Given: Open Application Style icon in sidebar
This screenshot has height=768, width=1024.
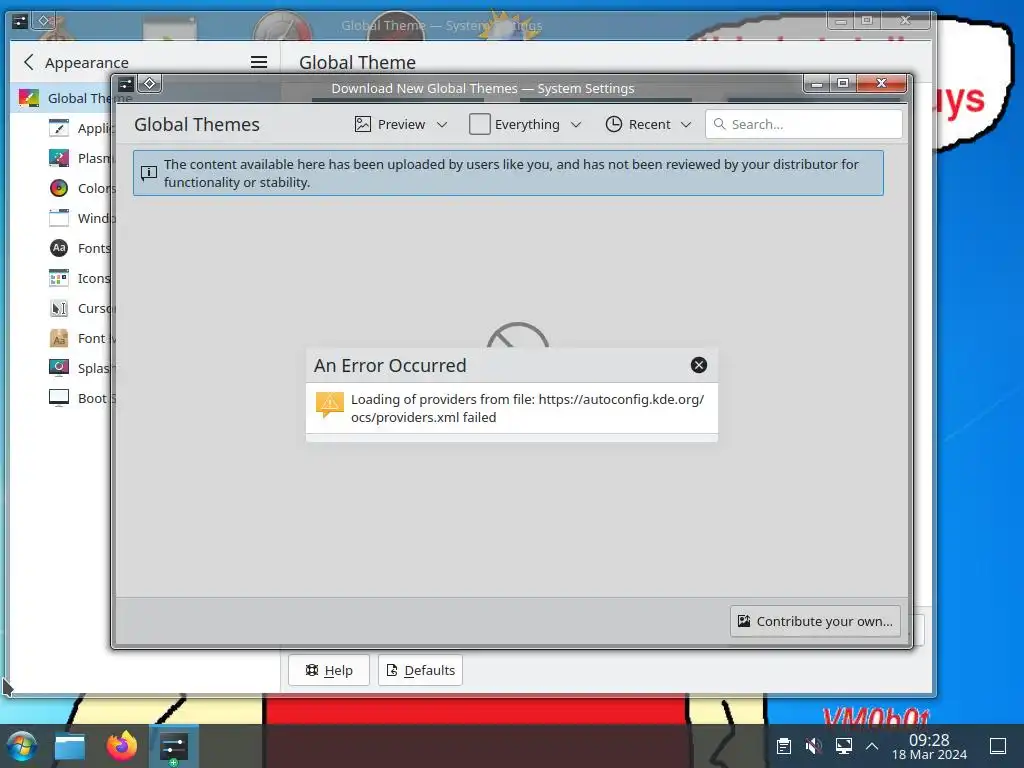Looking at the screenshot, I should coord(59,128).
